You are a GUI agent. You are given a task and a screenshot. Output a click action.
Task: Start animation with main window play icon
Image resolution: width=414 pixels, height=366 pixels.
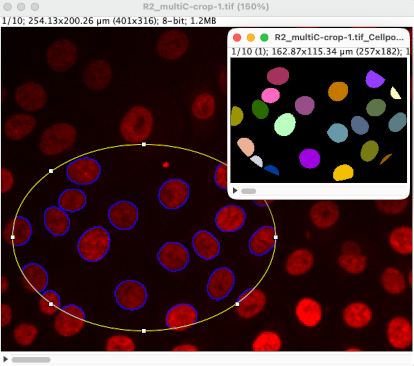5,359
